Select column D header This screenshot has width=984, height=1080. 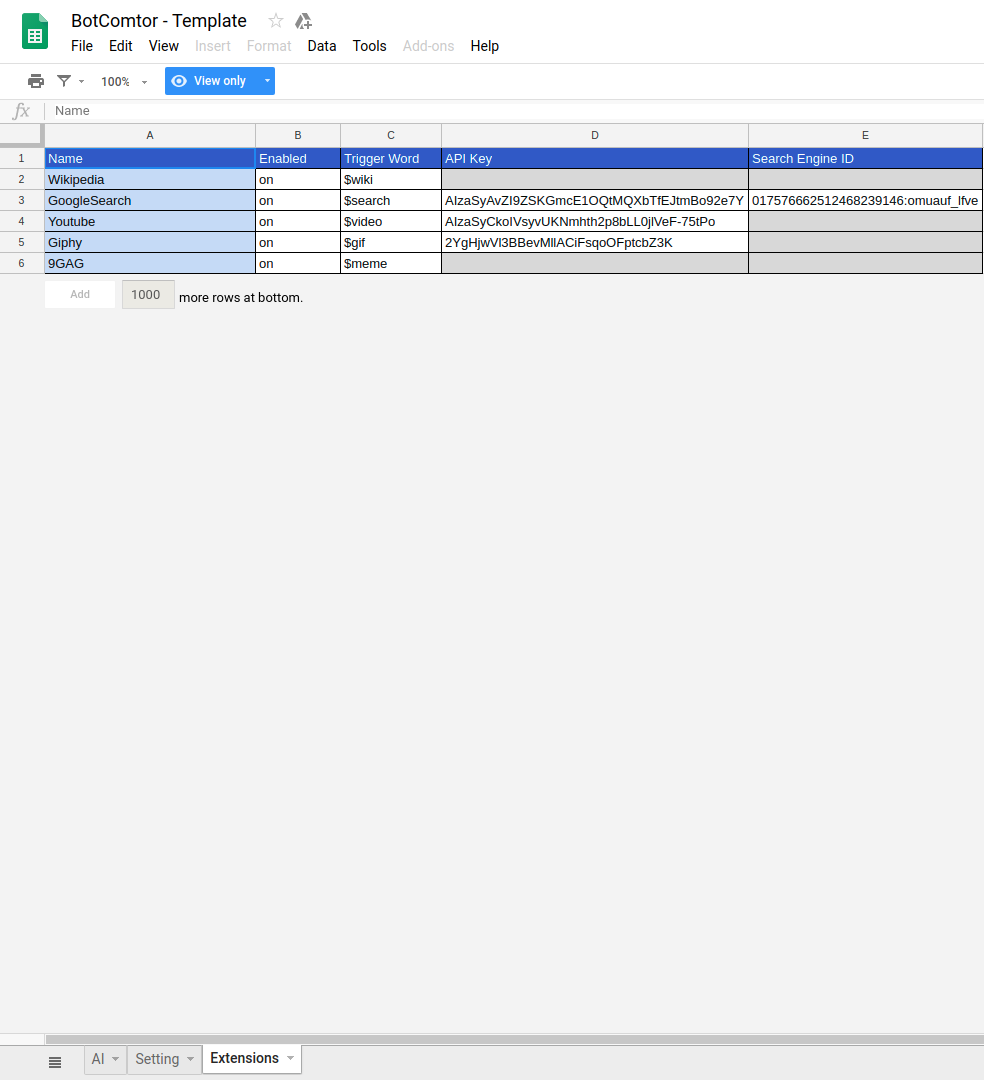(x=595, y=136)
